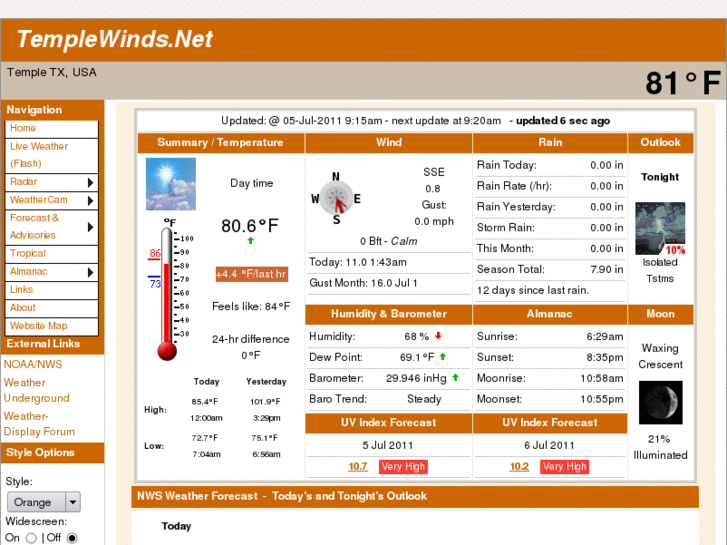
Task: Open the Style dropdown showing Orange
Action: point(44,502)
